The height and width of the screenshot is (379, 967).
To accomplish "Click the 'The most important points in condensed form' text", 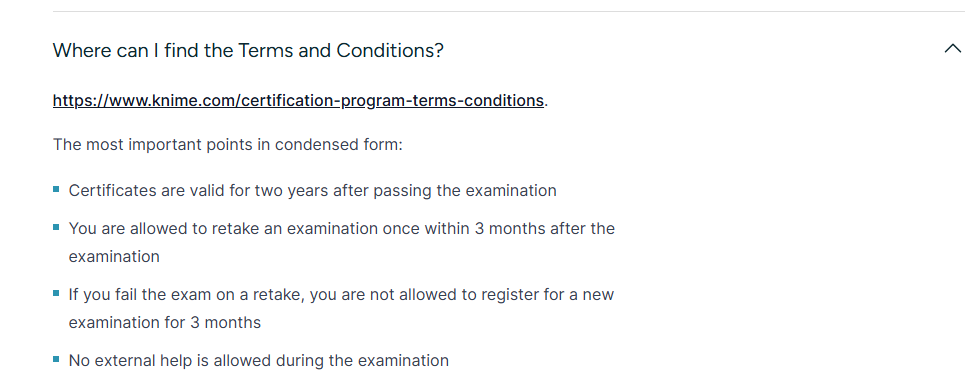I will tap(228, 145).
